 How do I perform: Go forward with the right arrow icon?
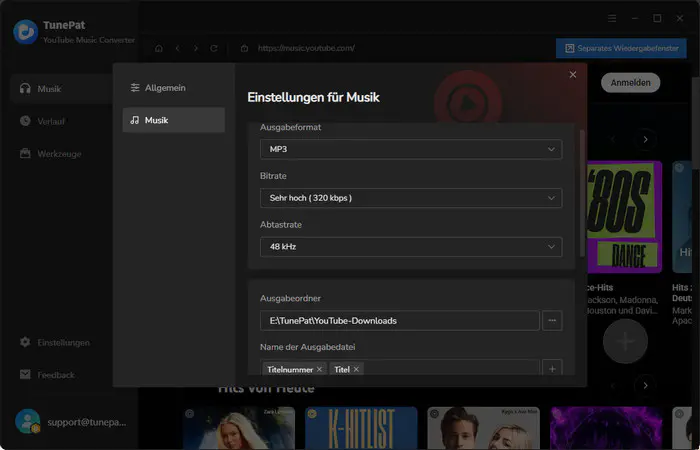pos(196,48)
